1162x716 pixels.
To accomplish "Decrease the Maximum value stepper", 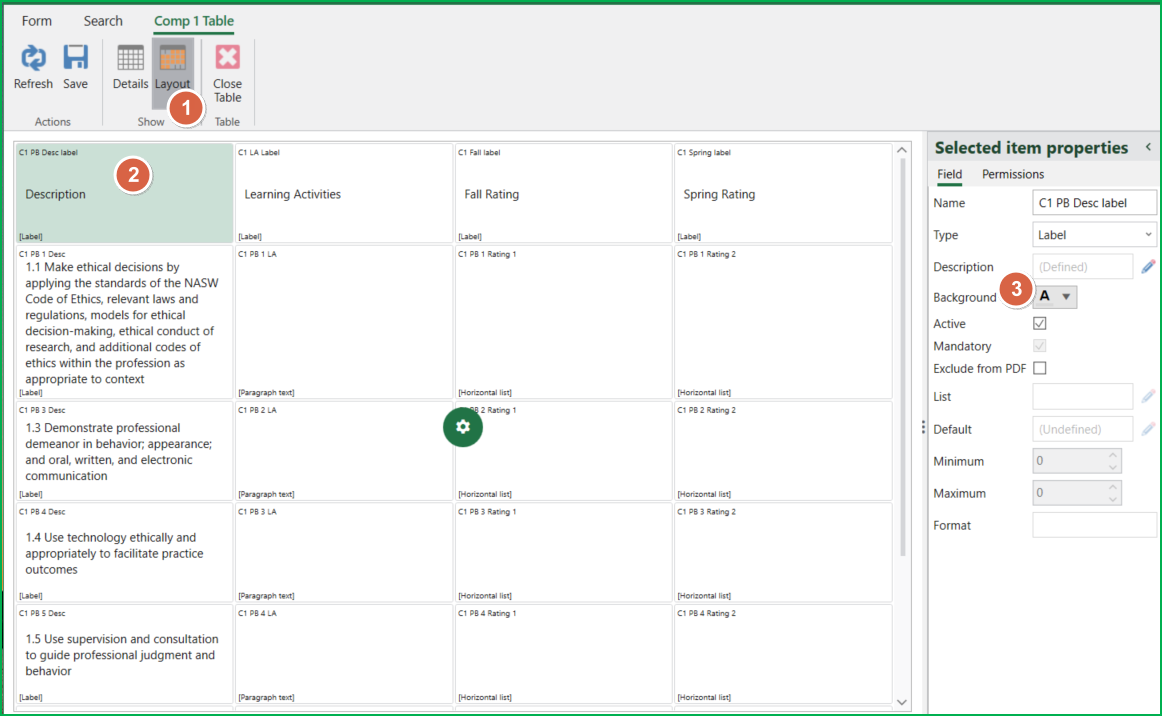I will click(x=1112, y=499).
